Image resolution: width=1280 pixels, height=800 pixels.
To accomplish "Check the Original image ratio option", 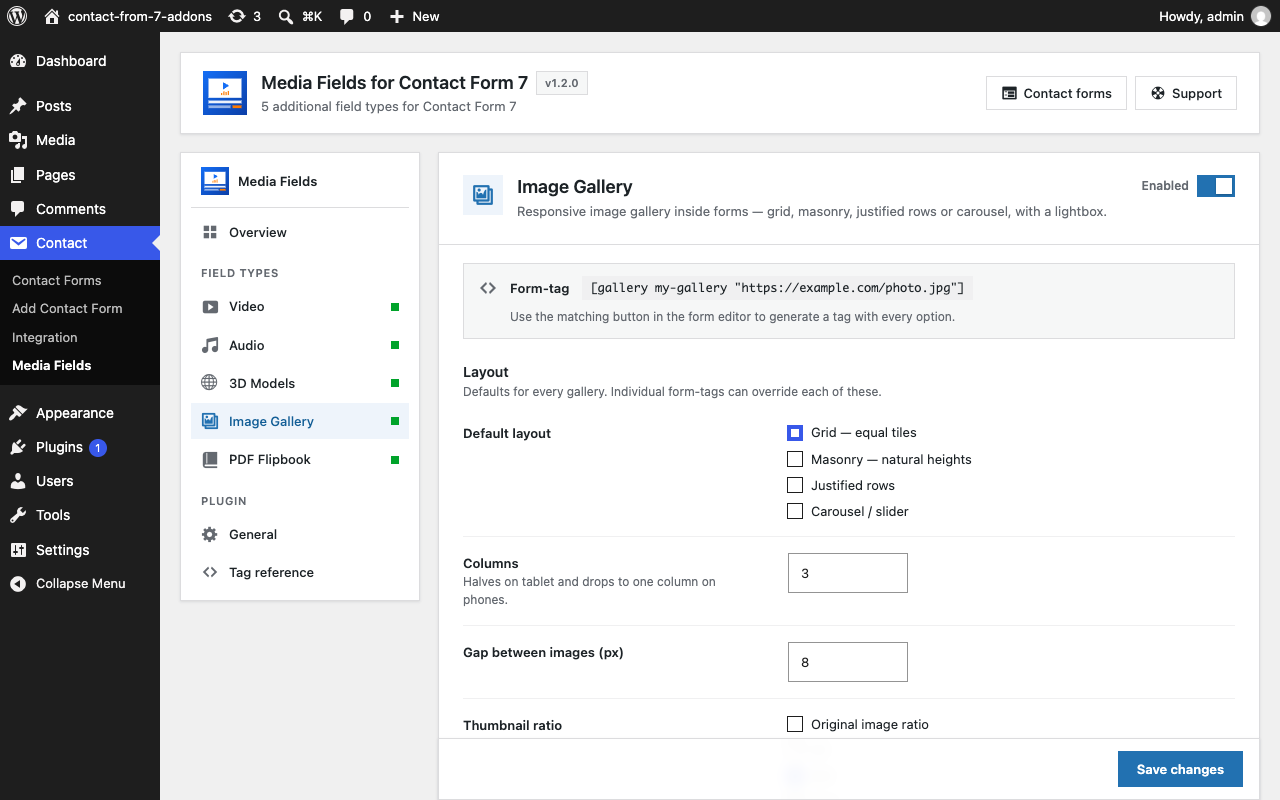I will coord(795,724).
